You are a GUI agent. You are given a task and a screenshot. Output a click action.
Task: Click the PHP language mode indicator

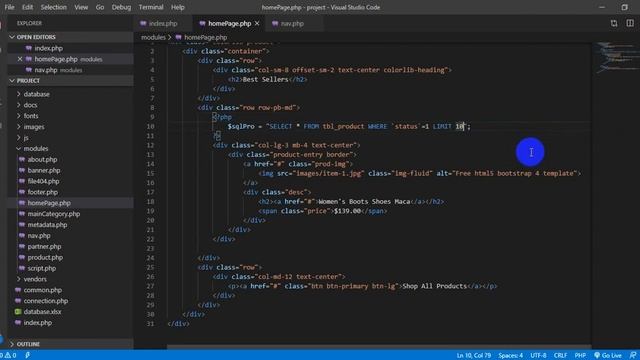[x=580, y=356]
